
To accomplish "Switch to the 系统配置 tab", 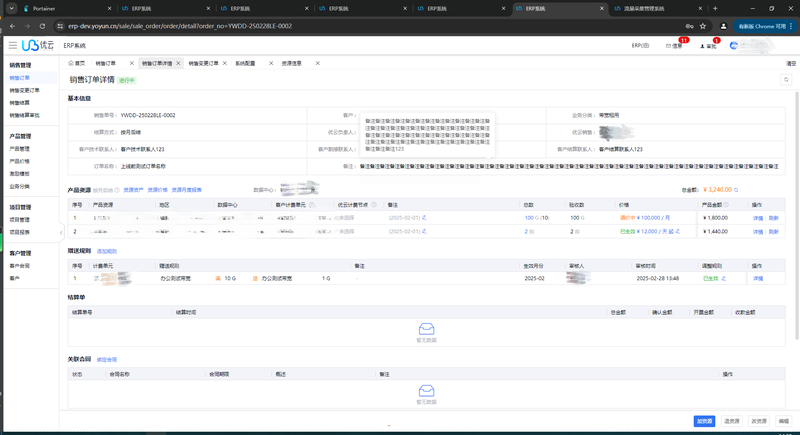I will point(245,63).
